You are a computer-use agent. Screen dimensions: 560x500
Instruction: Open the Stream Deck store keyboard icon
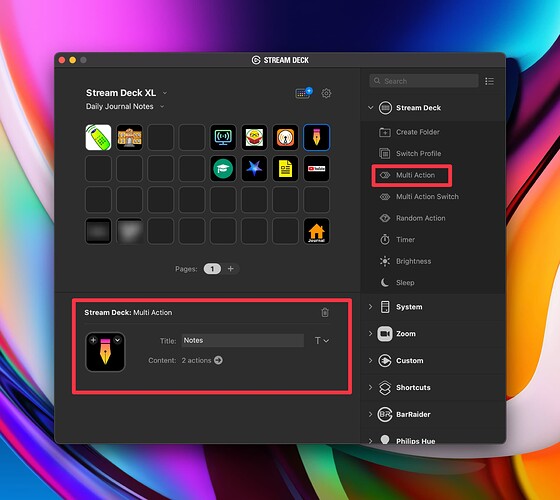303,93
